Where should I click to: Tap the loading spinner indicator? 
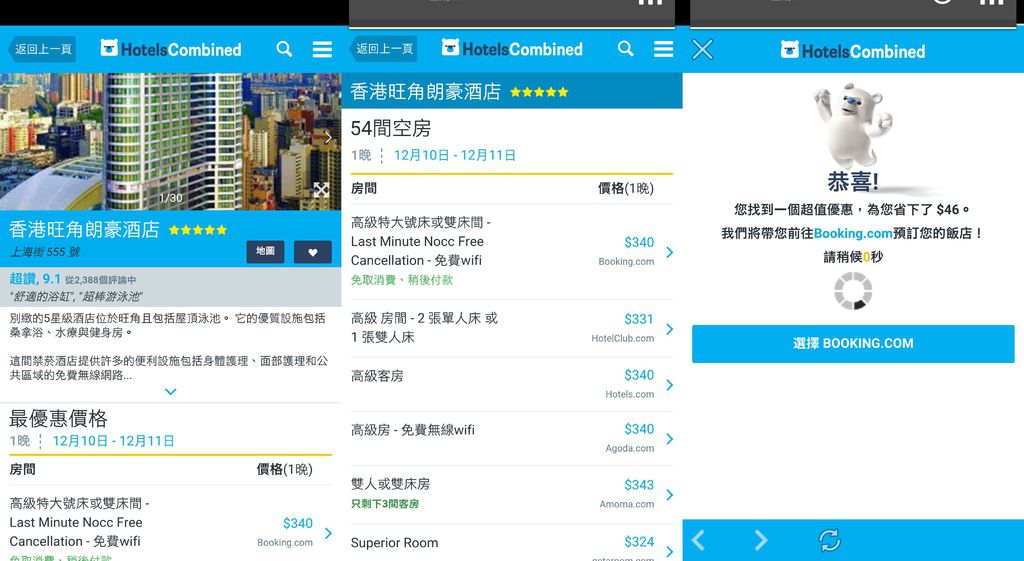(x=854, y=291)
